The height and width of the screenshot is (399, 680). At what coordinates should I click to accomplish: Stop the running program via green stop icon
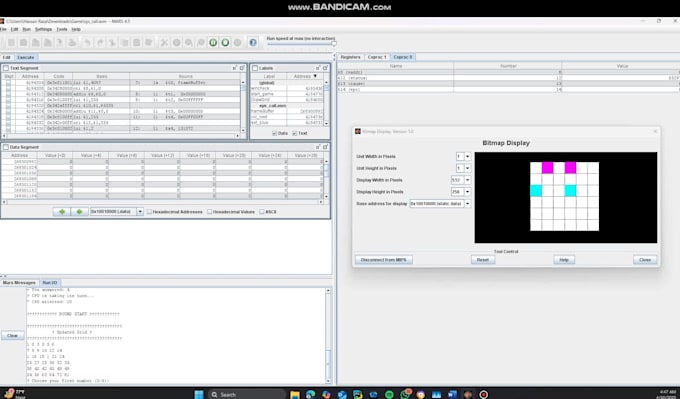pyautogui.click(x=225, y=43)
